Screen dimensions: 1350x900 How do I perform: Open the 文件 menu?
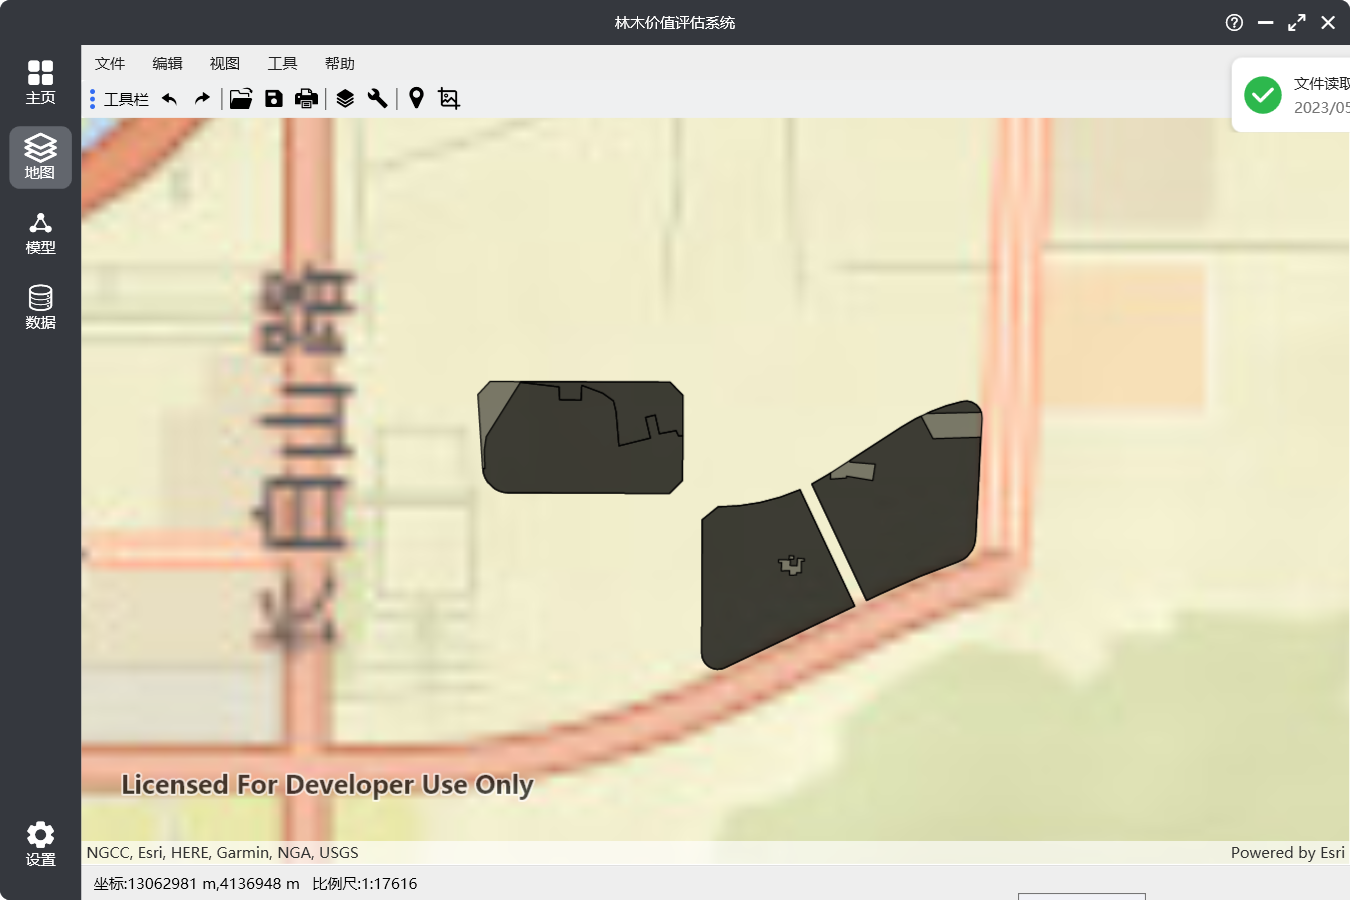[110, 63]
